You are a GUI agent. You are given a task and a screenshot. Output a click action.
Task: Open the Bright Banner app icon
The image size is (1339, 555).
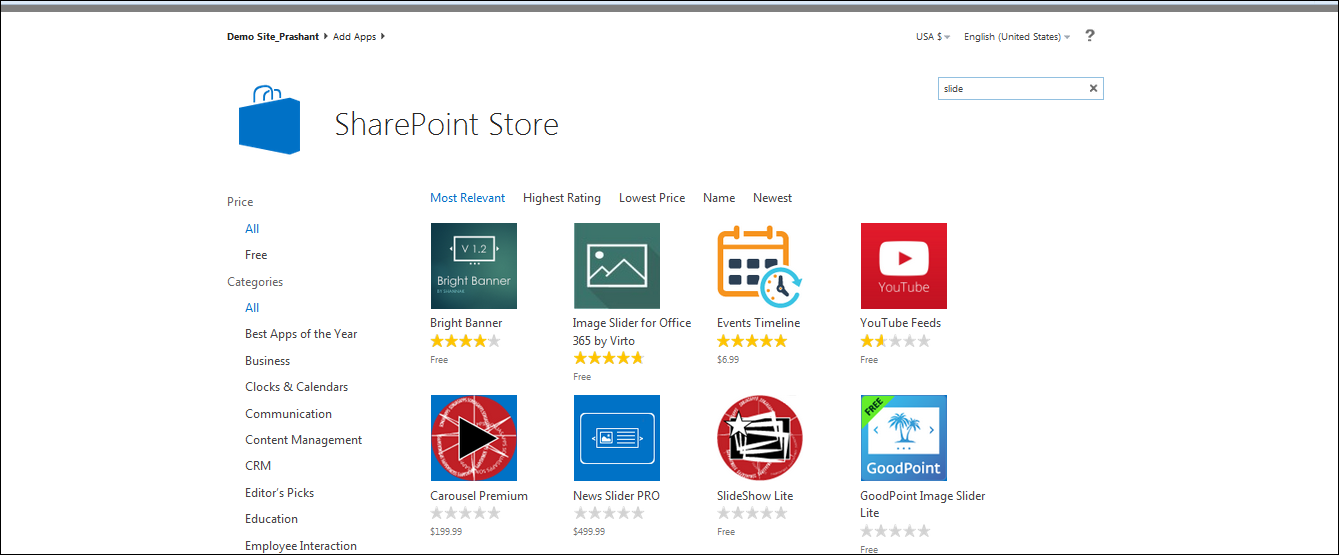coord(473,266)
